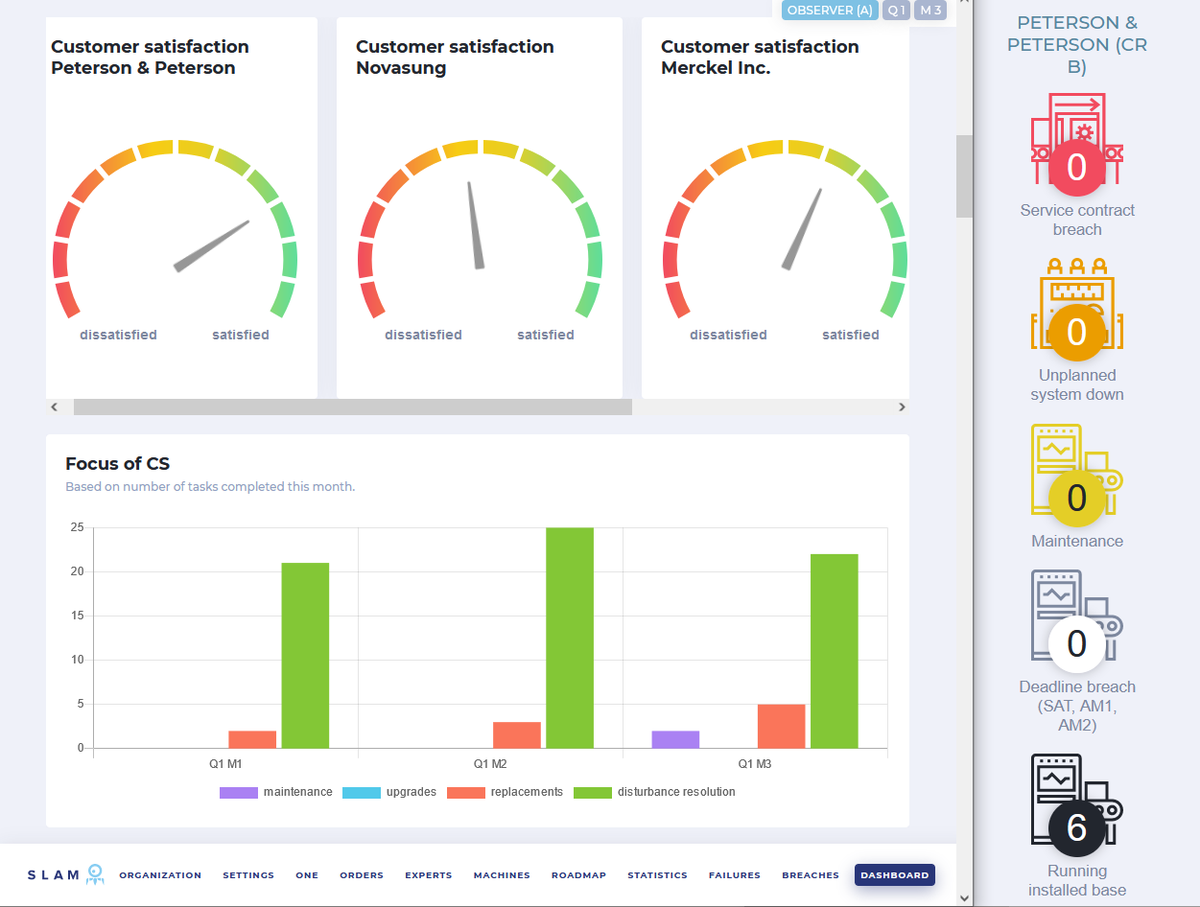The image size is (1200, 907).
Task: Open the Failures page
Action: [734, 875]
